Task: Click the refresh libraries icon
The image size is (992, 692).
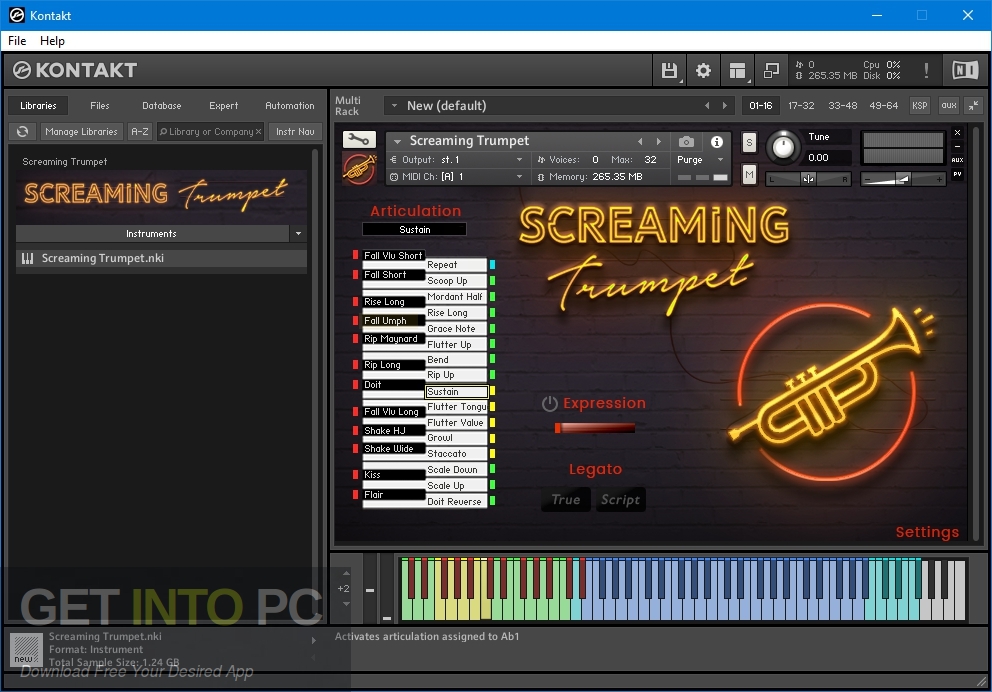Action: click(23, 132)
